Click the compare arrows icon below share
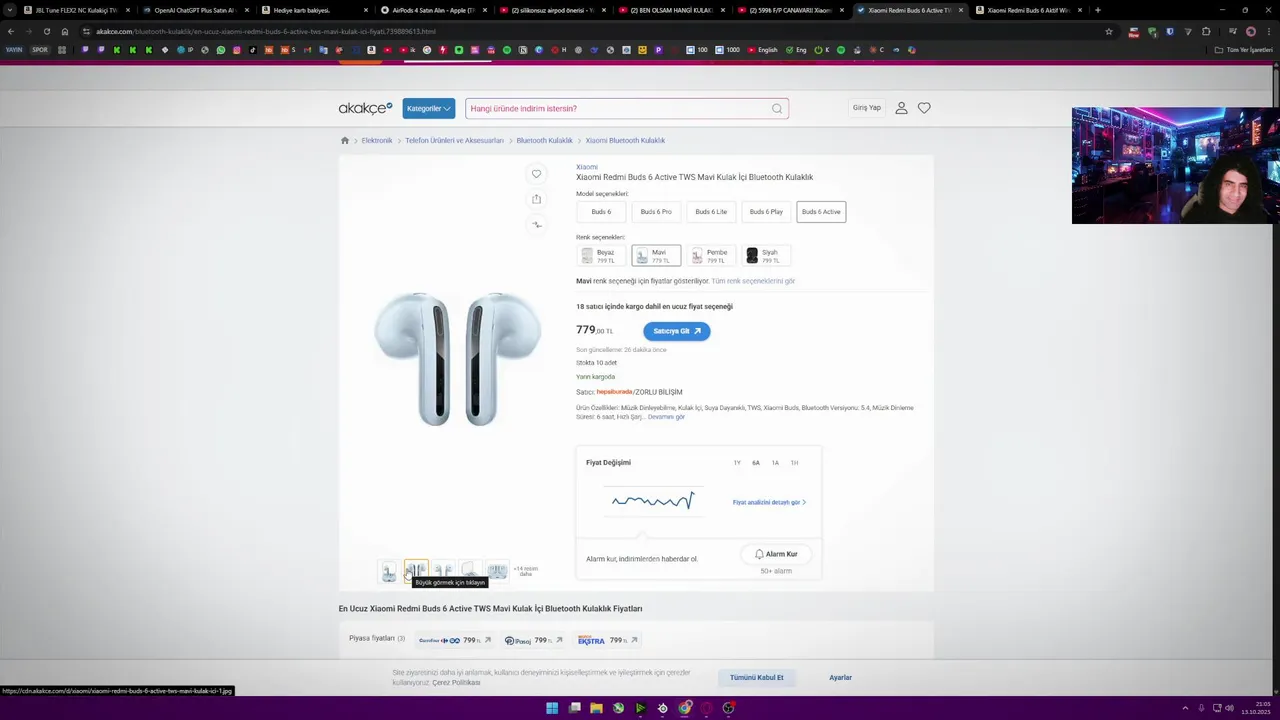This screenshot has height=720, width=1280. click(x=536, y=225)
